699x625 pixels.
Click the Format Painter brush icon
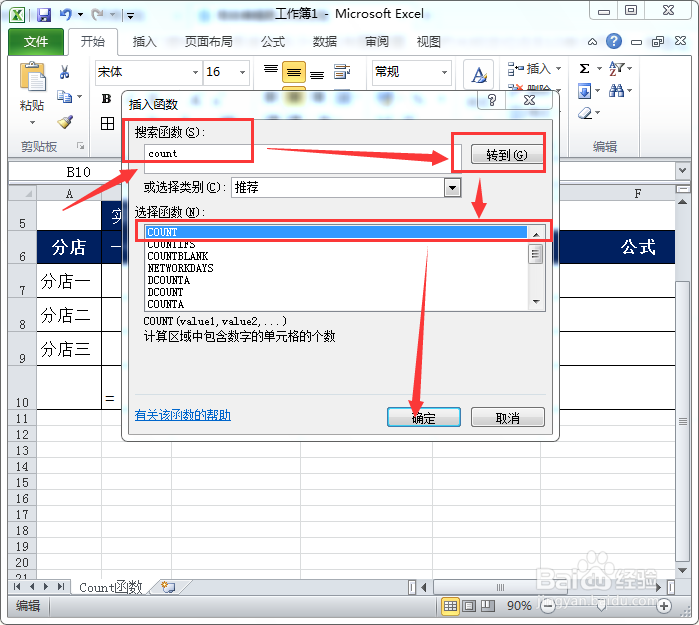point(65,121)
